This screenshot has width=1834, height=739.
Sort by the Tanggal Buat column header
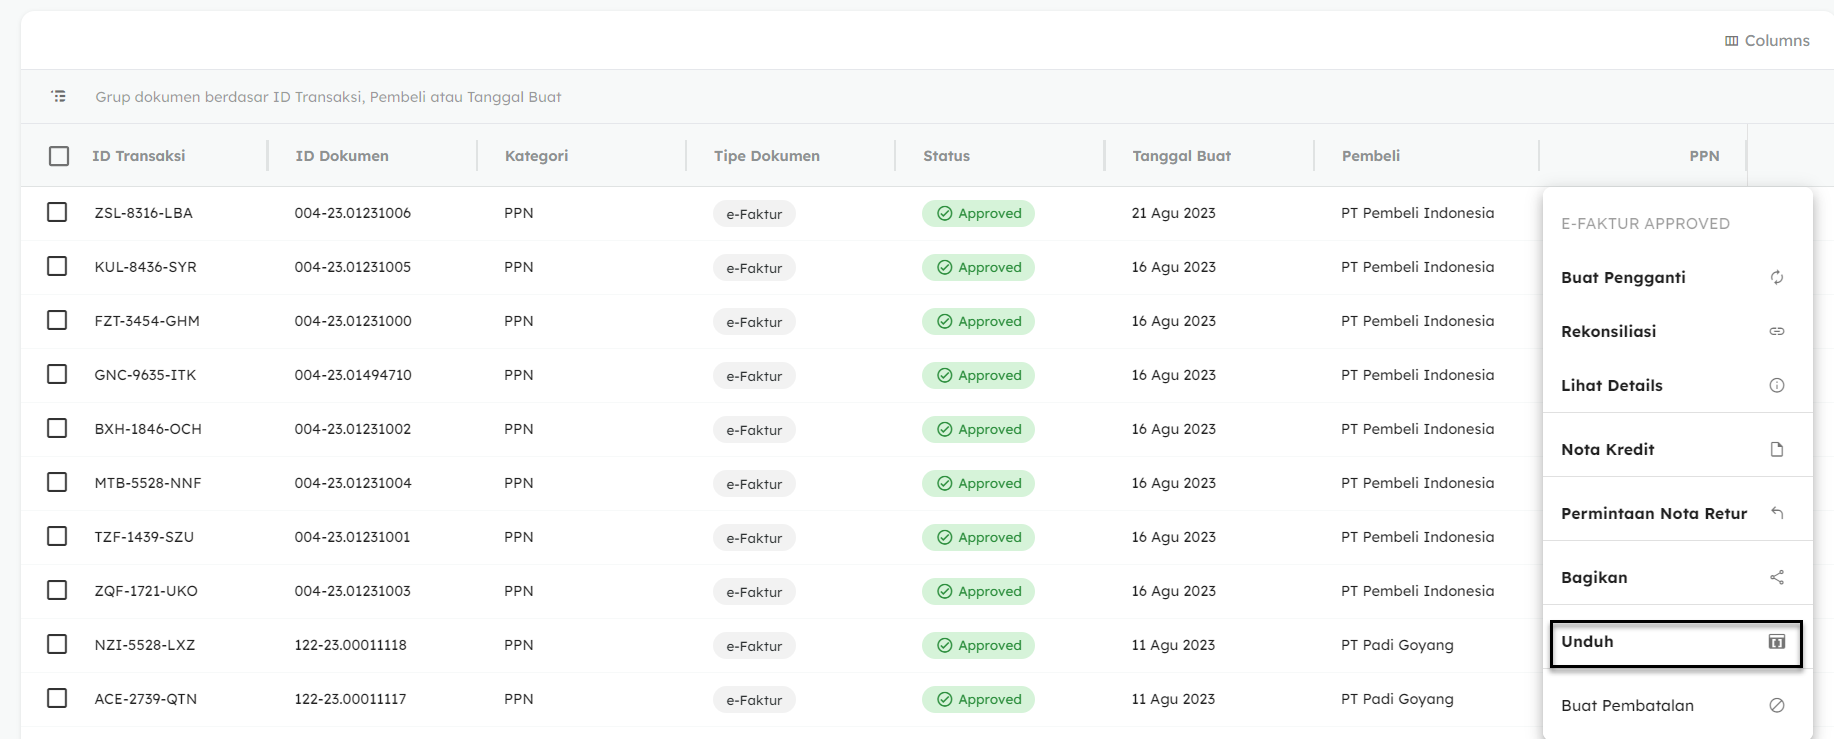(x=1181, y=156)
